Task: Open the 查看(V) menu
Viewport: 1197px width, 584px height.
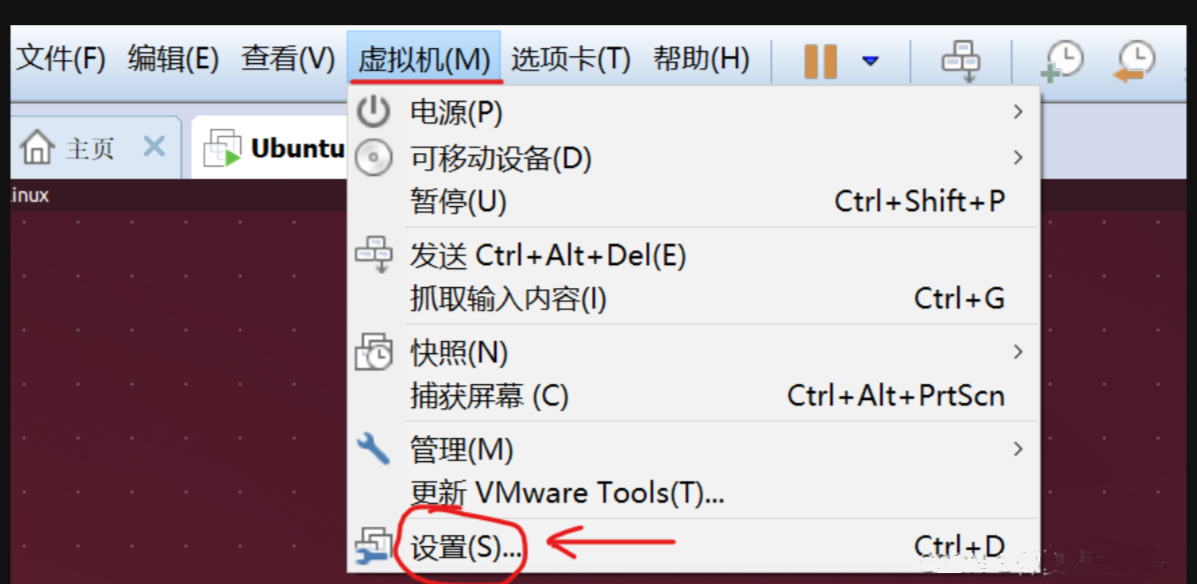Action: tap(288, 60)
